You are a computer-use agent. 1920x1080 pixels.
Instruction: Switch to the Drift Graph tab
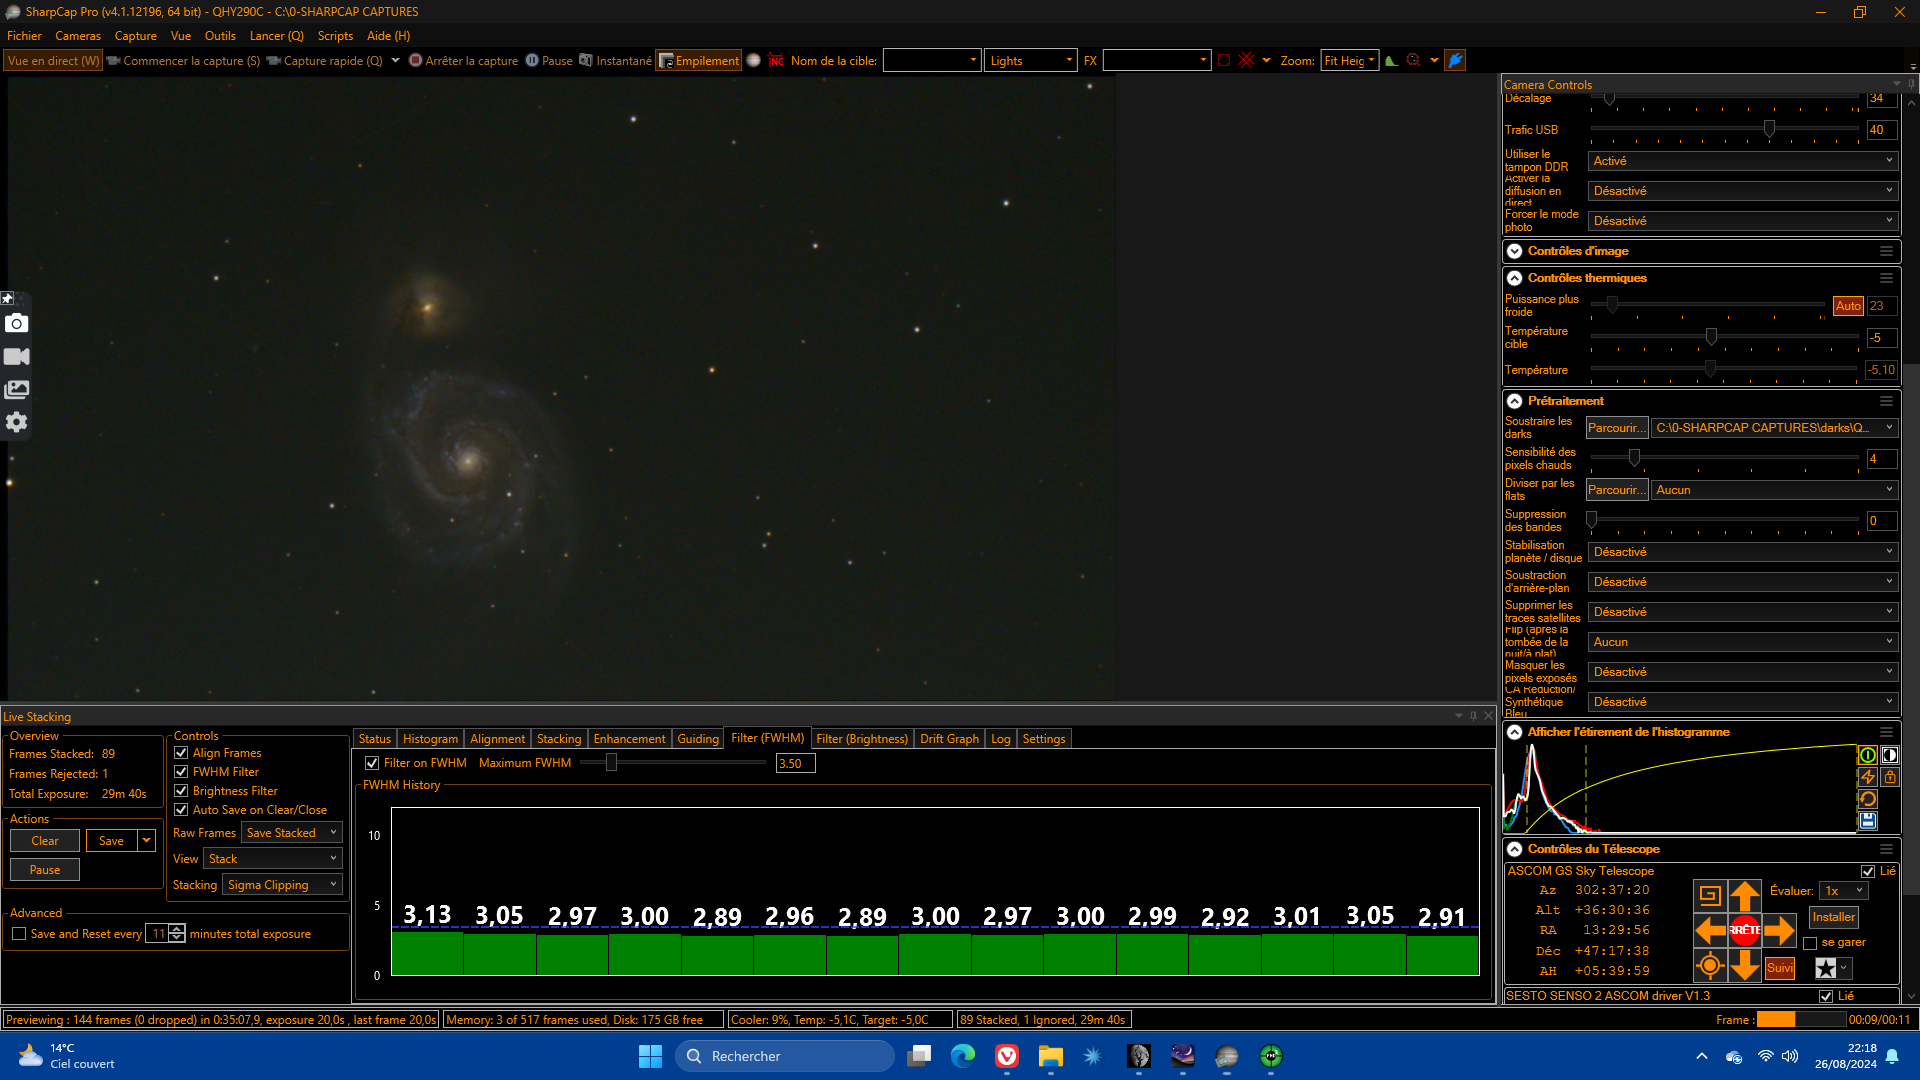(949, 739)
